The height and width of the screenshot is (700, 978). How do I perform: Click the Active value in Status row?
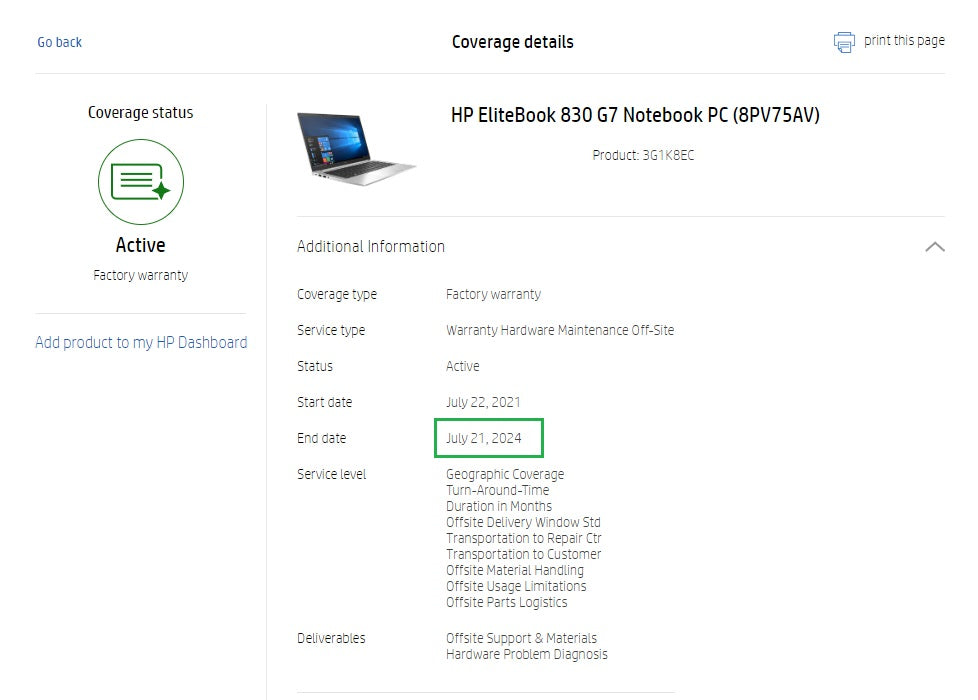point(463,366)
